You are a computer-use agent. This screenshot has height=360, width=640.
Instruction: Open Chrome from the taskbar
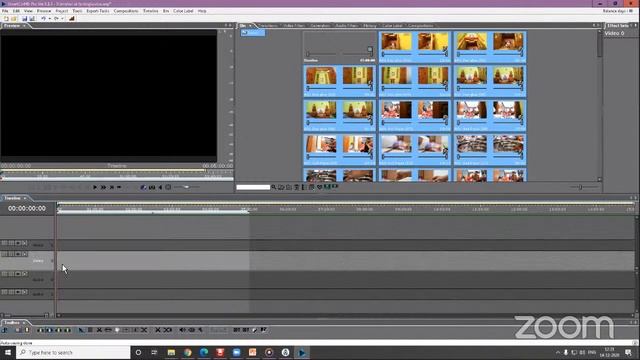(187, 352)
